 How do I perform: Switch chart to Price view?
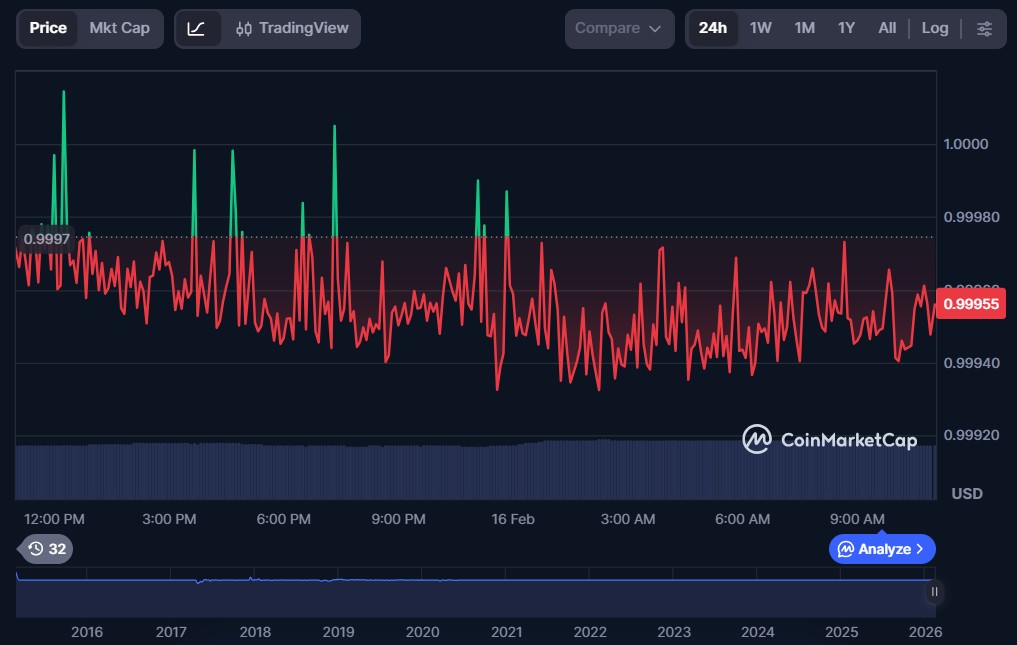[48, 28]
